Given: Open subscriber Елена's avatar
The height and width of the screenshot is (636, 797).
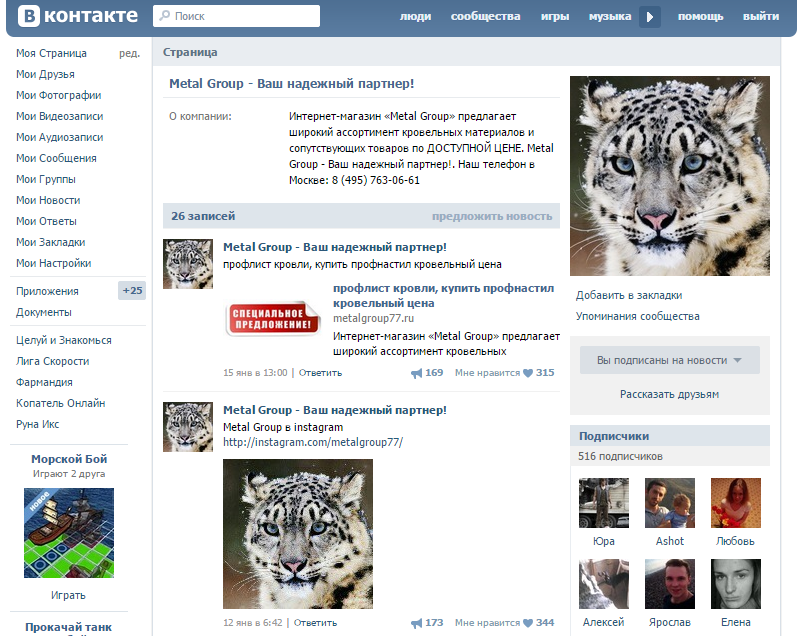Looking at the screenshot, I should tap(735, 584).
